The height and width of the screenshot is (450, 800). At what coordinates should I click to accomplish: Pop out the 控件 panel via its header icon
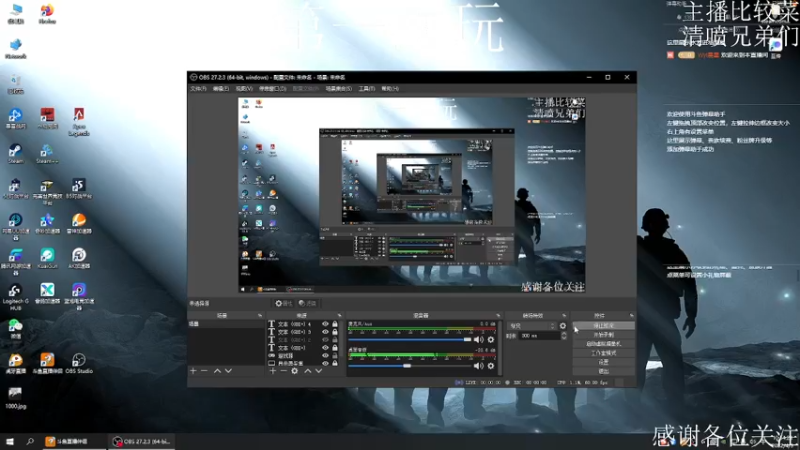[x=632, y=316]
